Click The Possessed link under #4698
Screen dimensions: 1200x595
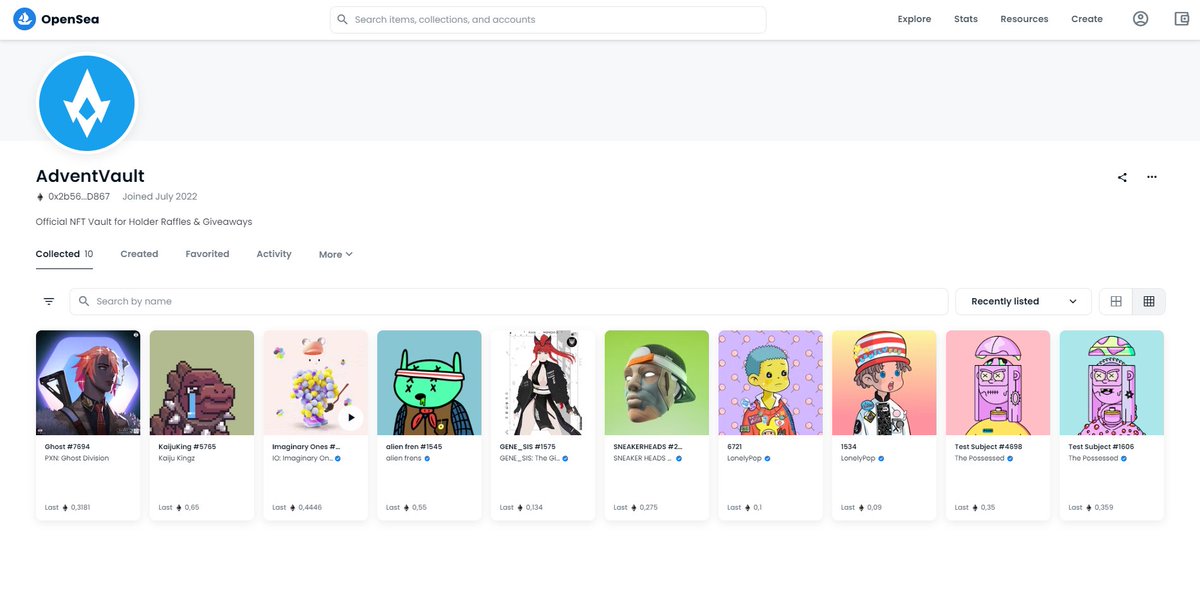click(979, 458)
